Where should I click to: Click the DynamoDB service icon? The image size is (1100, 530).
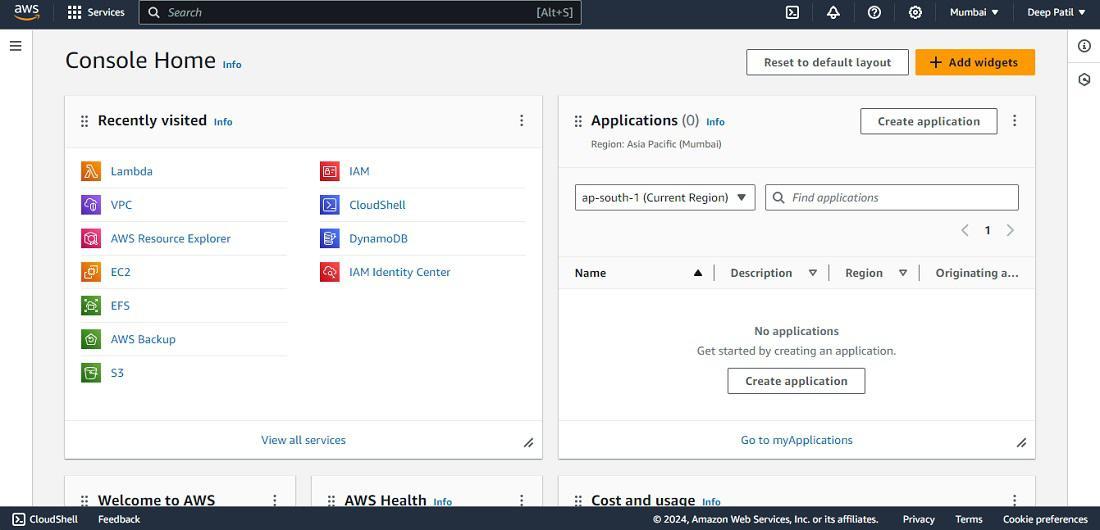click(330, 239)
